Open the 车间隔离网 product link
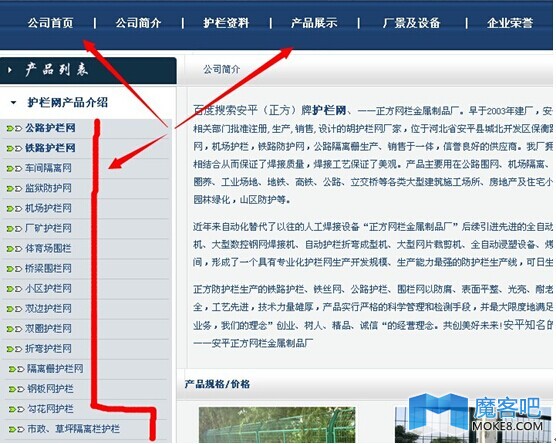 [x=48, y=168]
